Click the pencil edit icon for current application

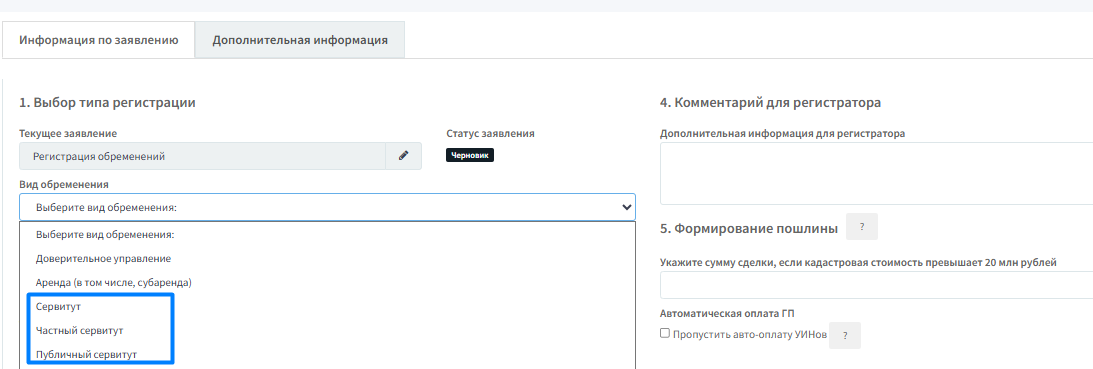(x=403, y=156)
